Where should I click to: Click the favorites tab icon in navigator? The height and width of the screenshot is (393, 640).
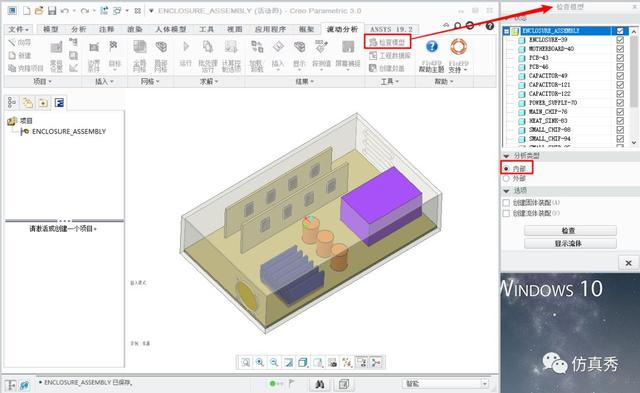43,102
